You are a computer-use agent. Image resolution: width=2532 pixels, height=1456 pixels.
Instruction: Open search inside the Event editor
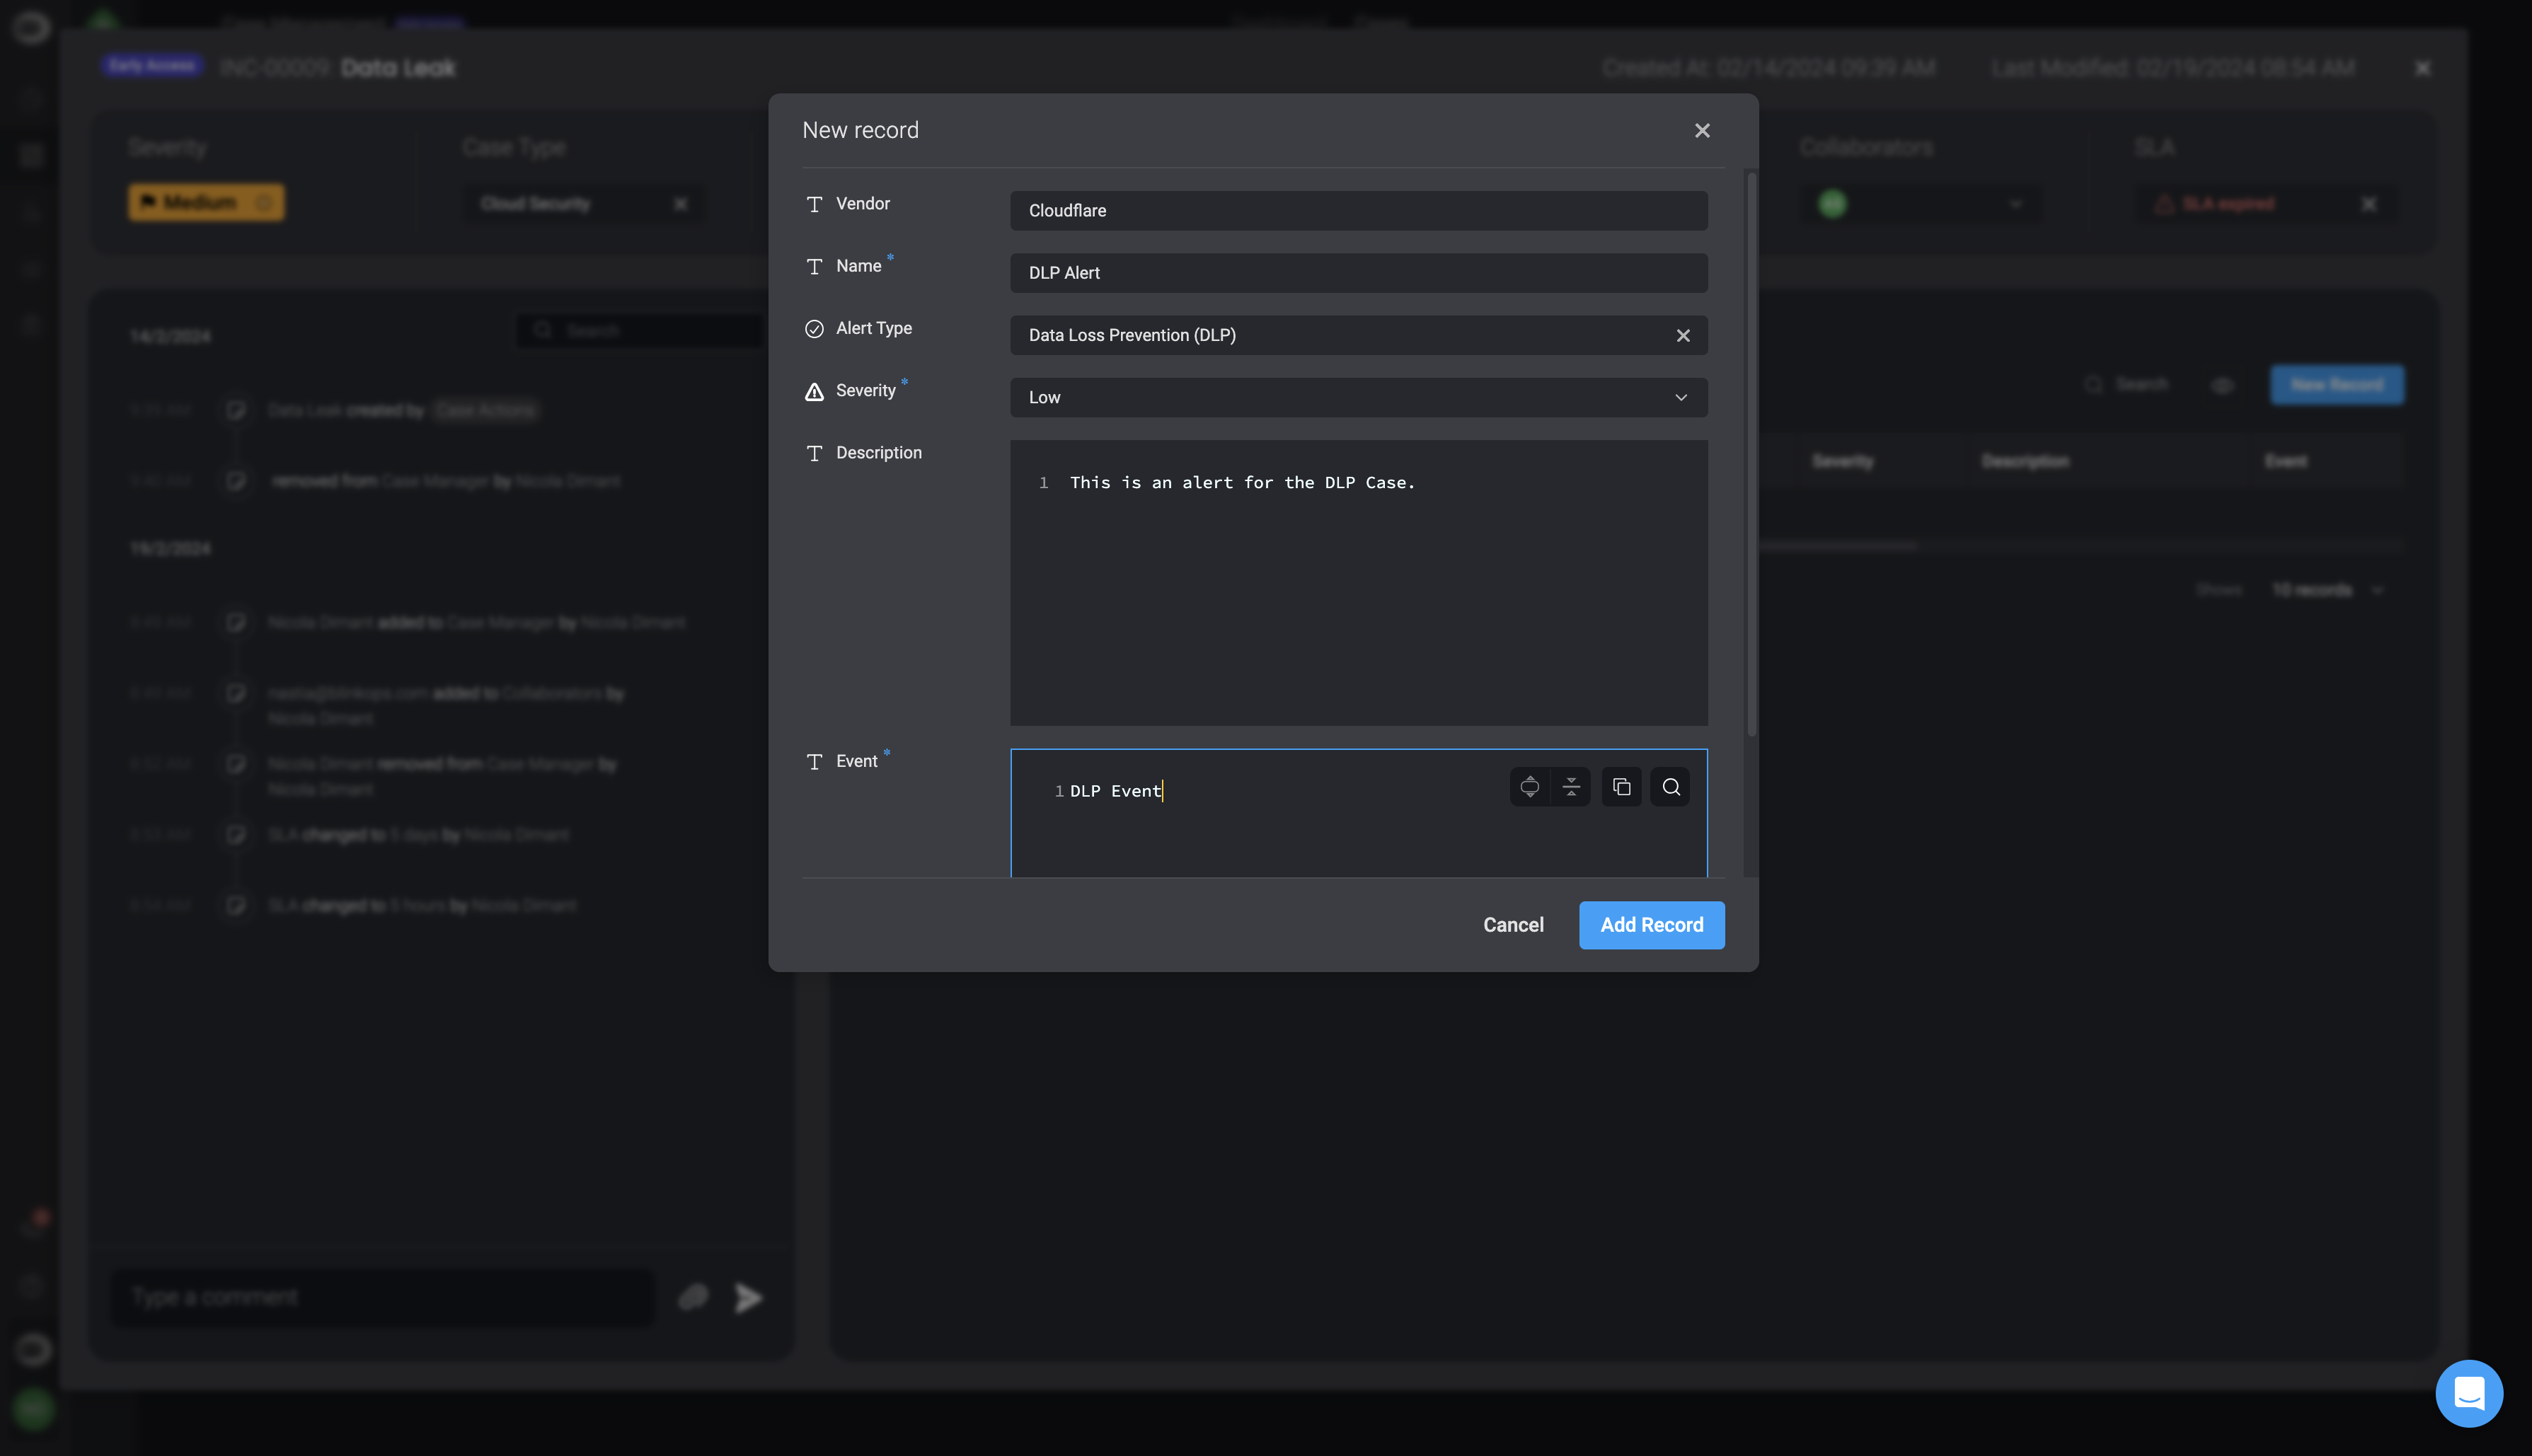(1670, 787)
